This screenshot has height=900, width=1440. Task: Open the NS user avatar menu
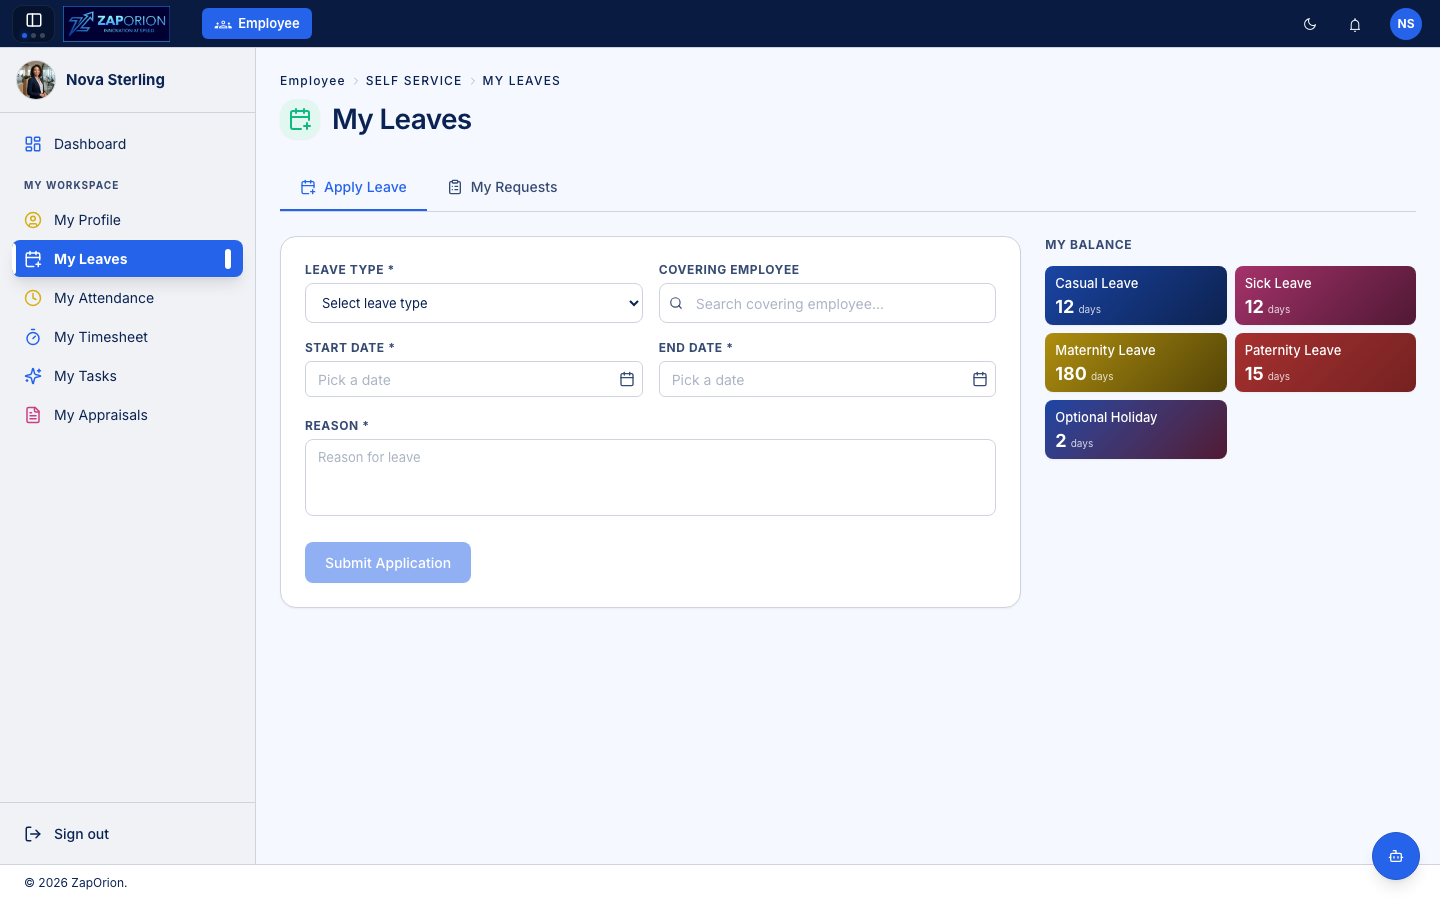[1406, 24]
